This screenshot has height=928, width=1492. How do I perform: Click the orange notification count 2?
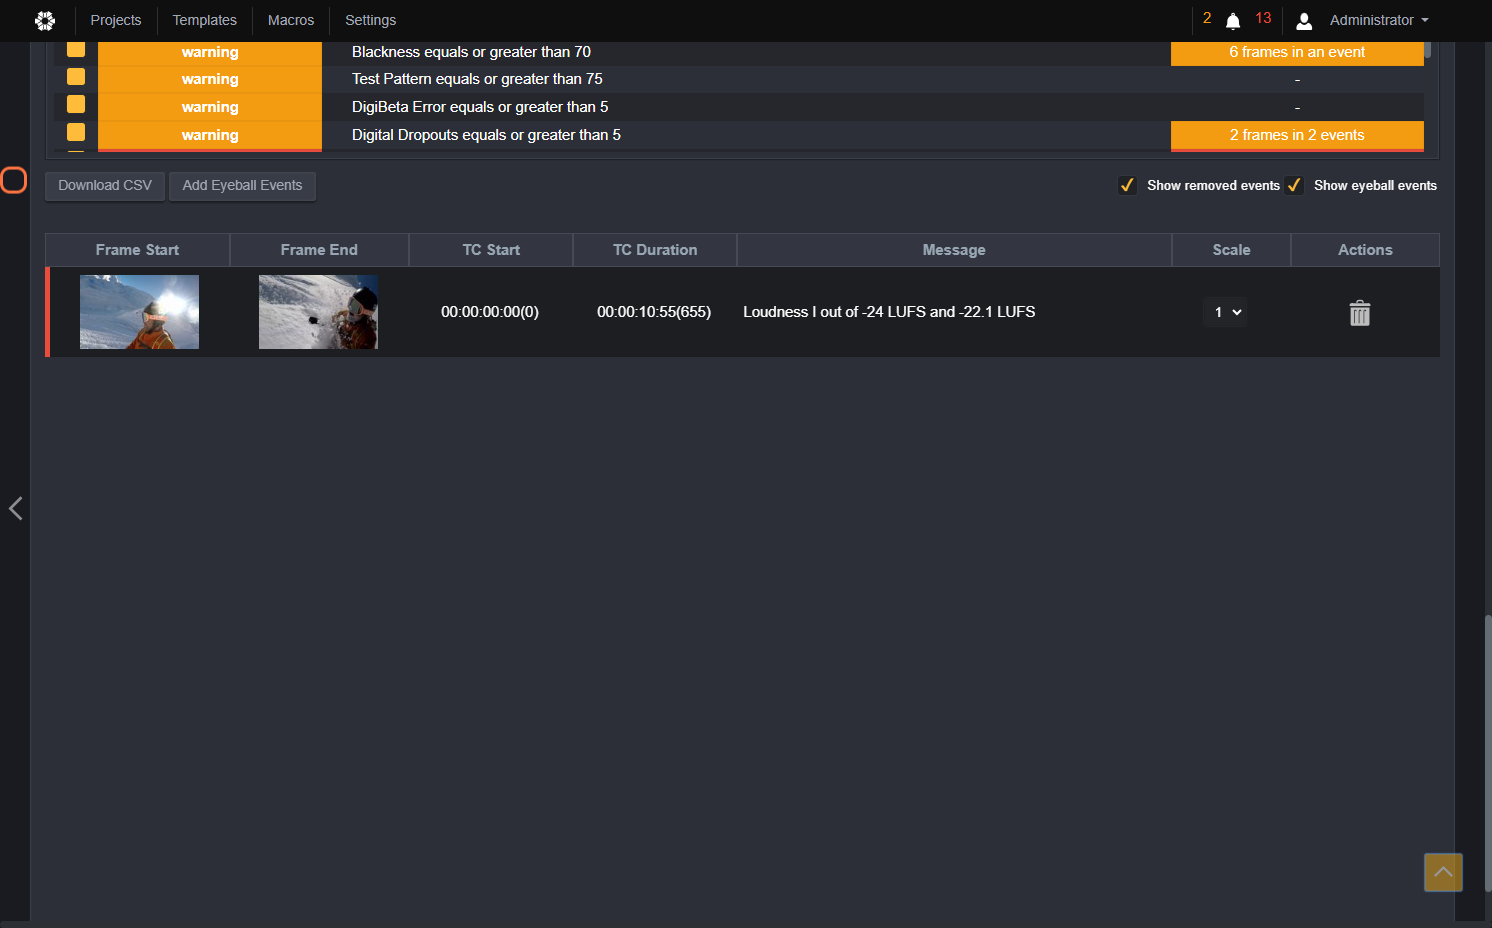(1207, 18)
